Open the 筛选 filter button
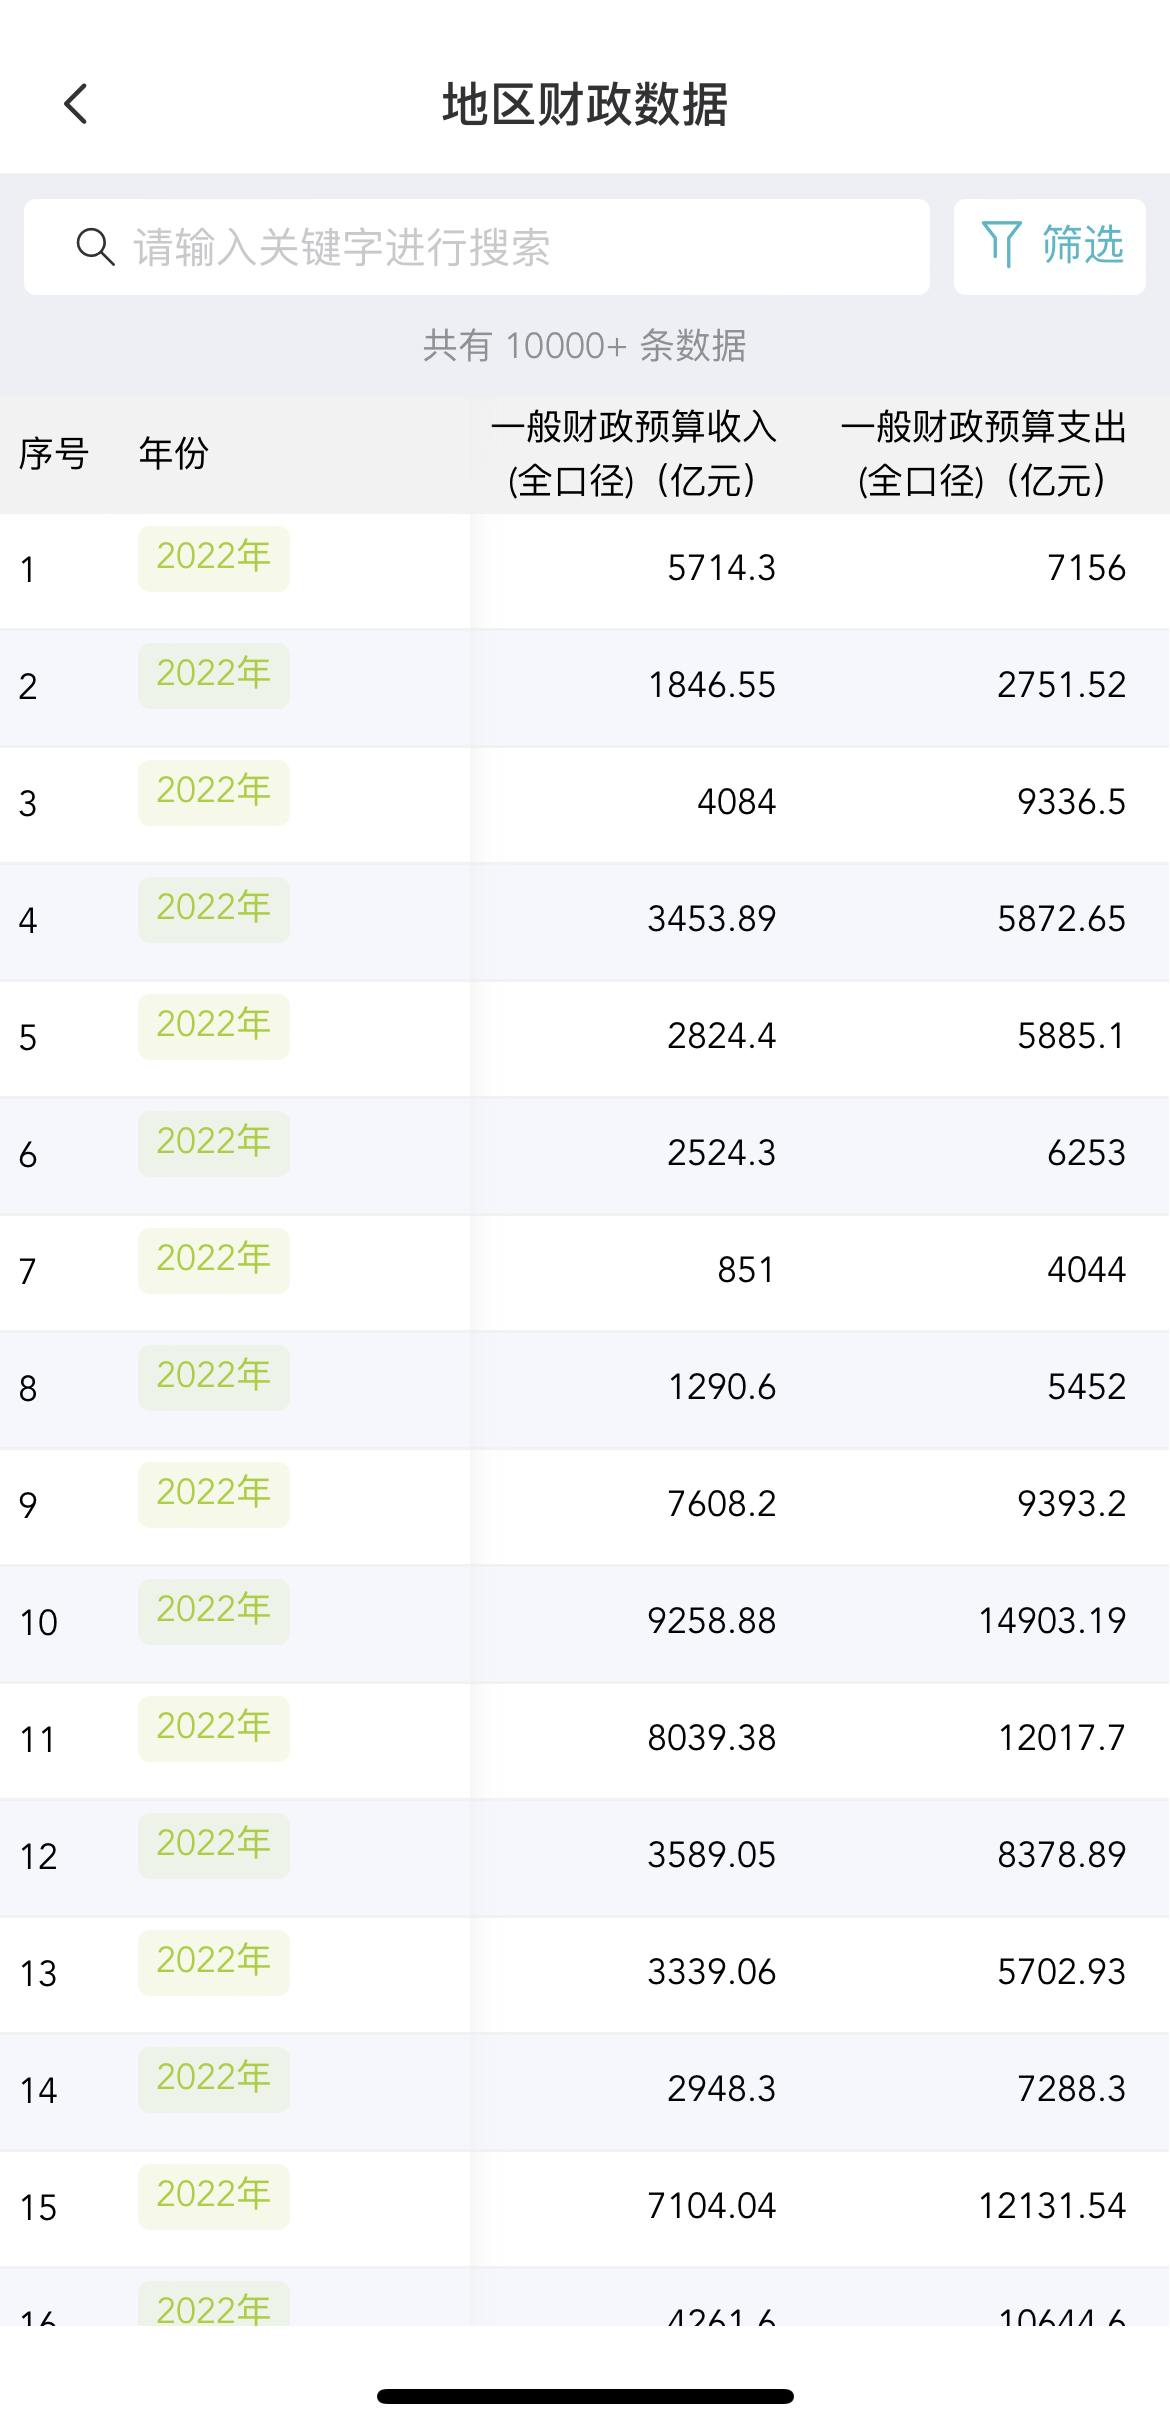 click(x=1050, y=247)
